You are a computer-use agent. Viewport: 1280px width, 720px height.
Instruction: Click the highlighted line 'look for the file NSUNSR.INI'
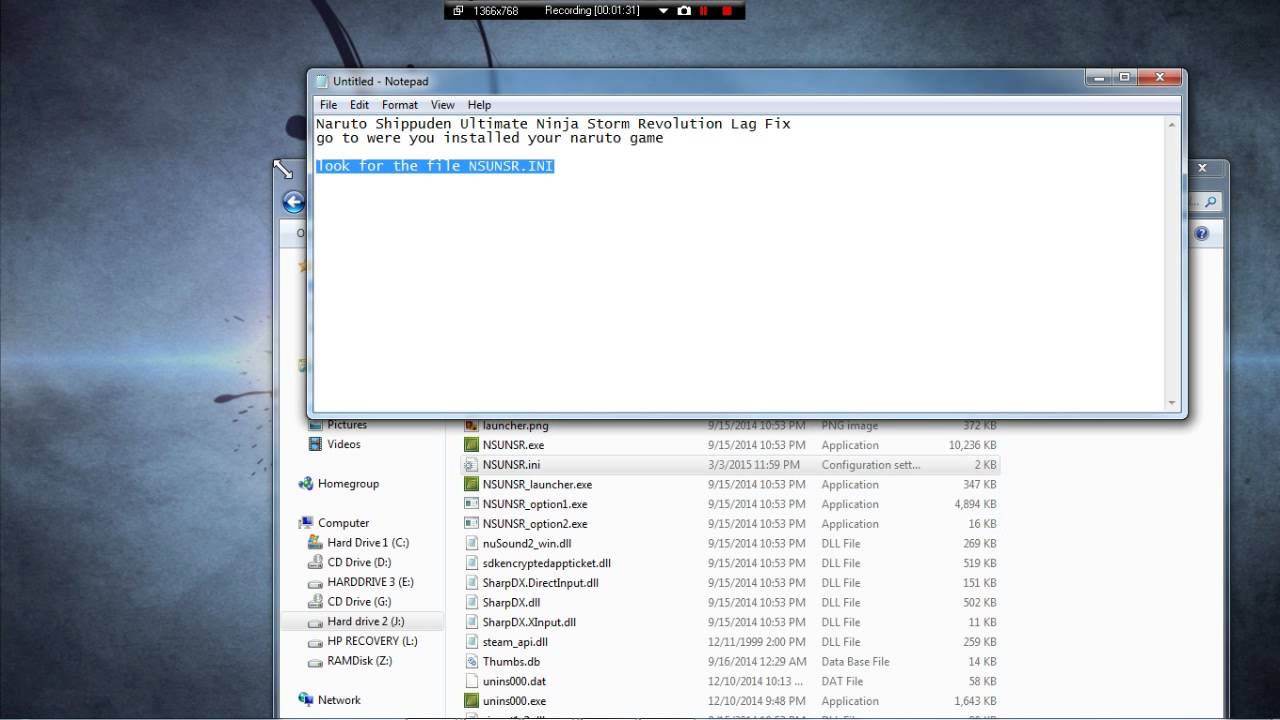435,166
